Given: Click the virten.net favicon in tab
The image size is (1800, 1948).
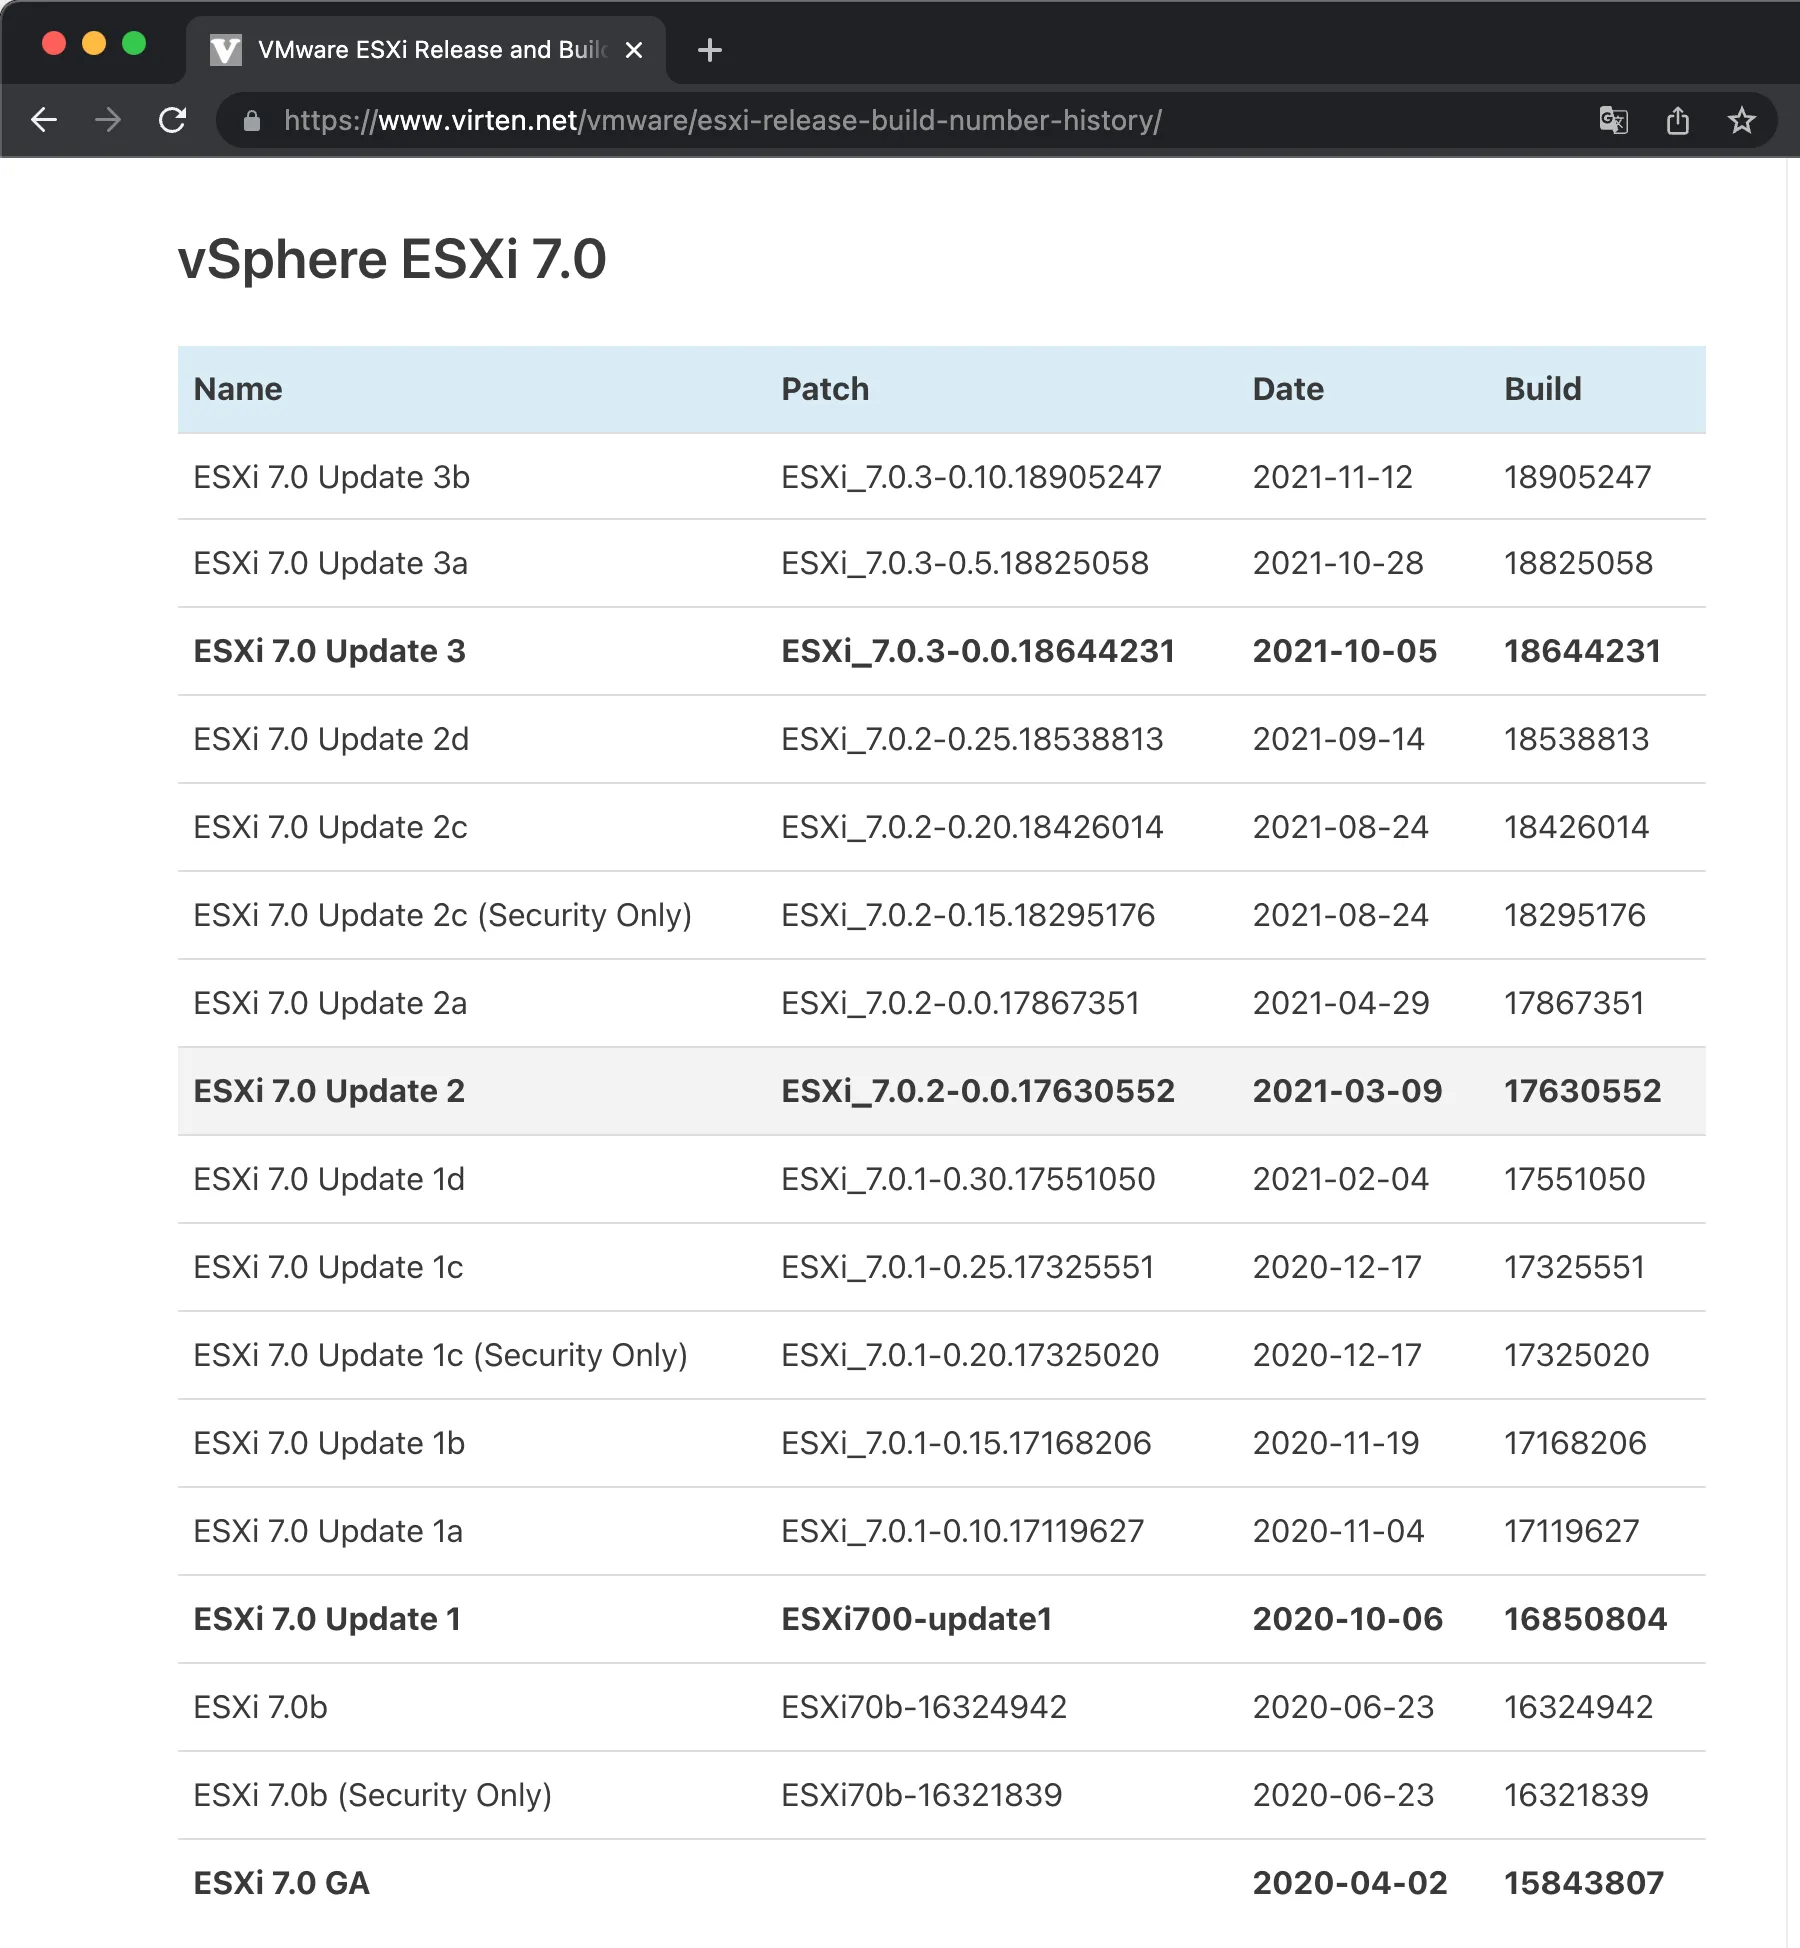Looking at the screenshot, I should [226, 50].
